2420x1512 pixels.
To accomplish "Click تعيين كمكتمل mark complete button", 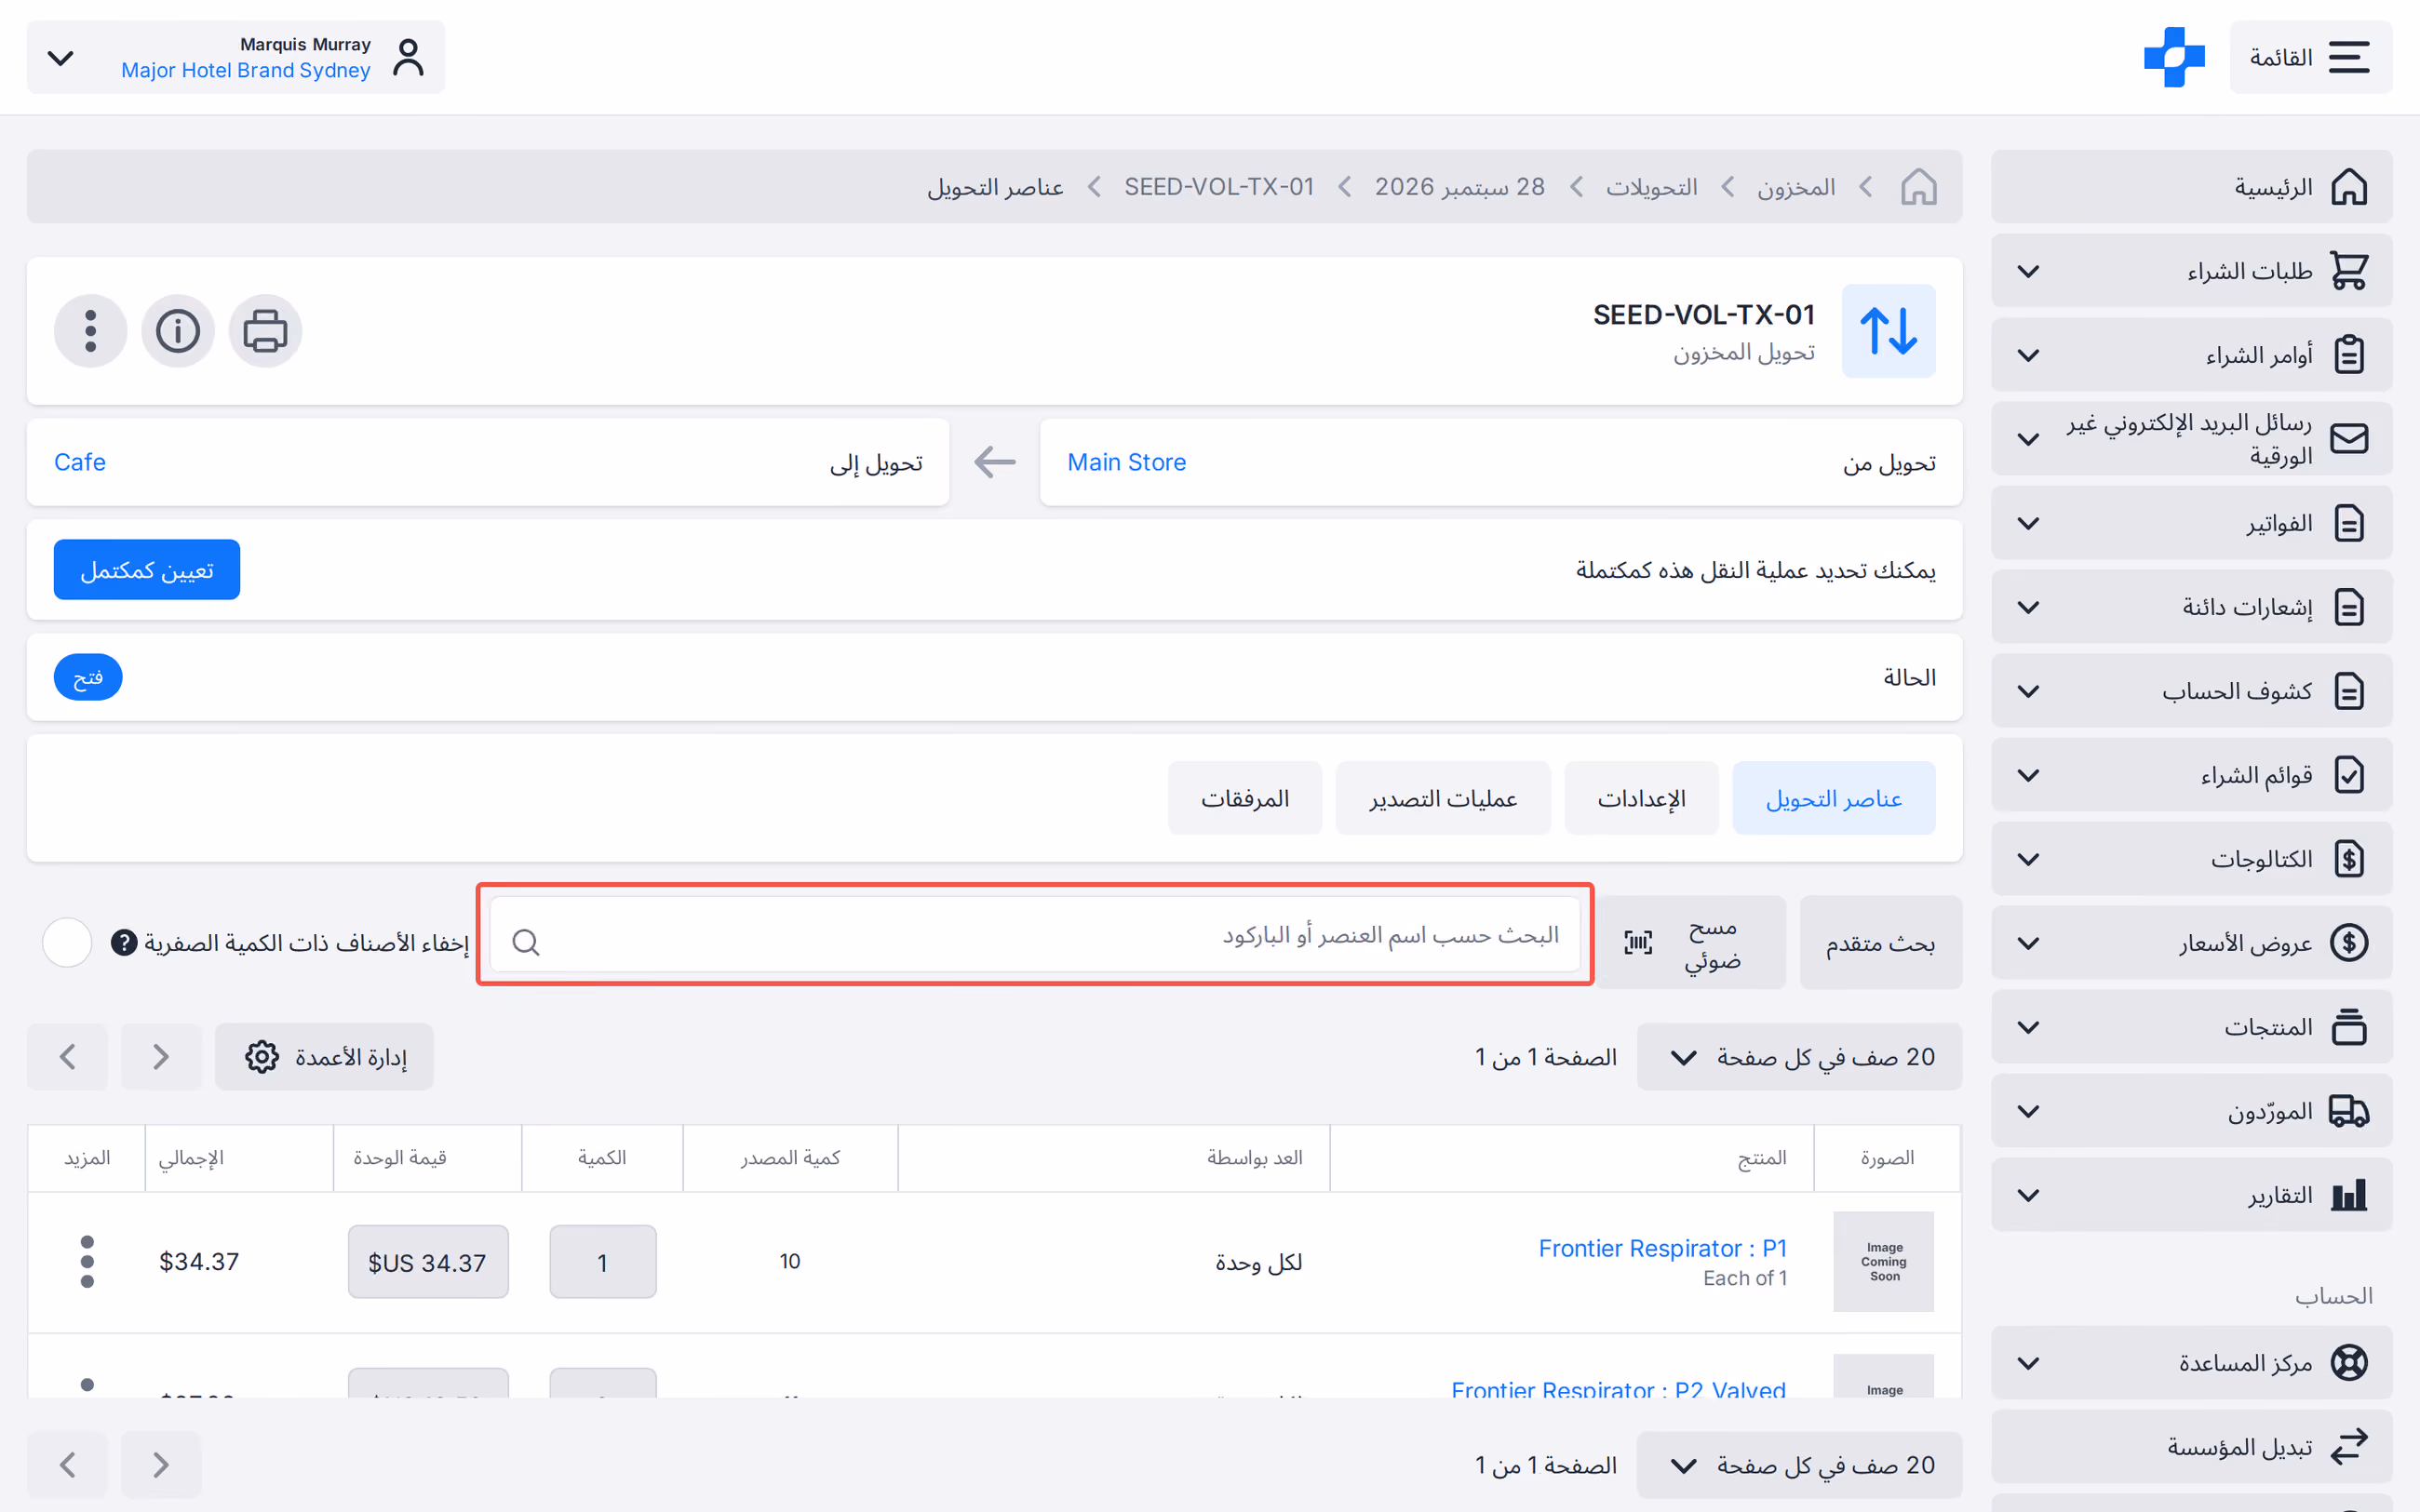I will coord(147,570).
